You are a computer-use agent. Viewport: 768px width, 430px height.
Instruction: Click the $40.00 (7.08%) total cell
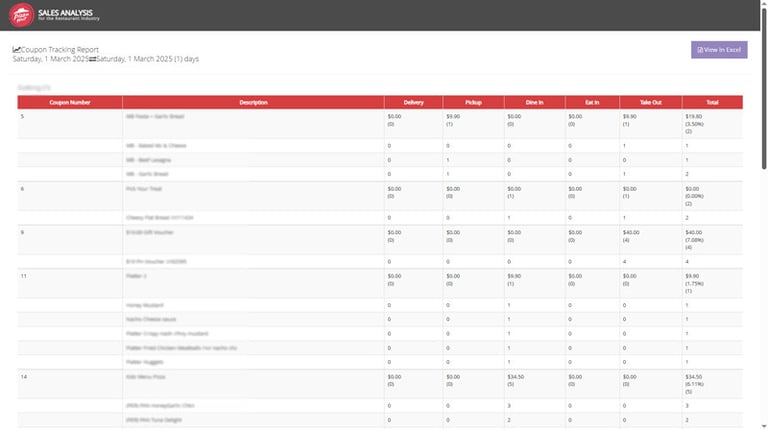pos(712,240)
